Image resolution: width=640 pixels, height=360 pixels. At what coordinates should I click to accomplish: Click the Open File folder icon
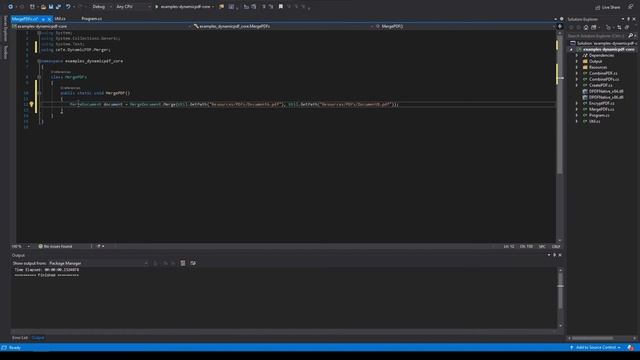43,7
